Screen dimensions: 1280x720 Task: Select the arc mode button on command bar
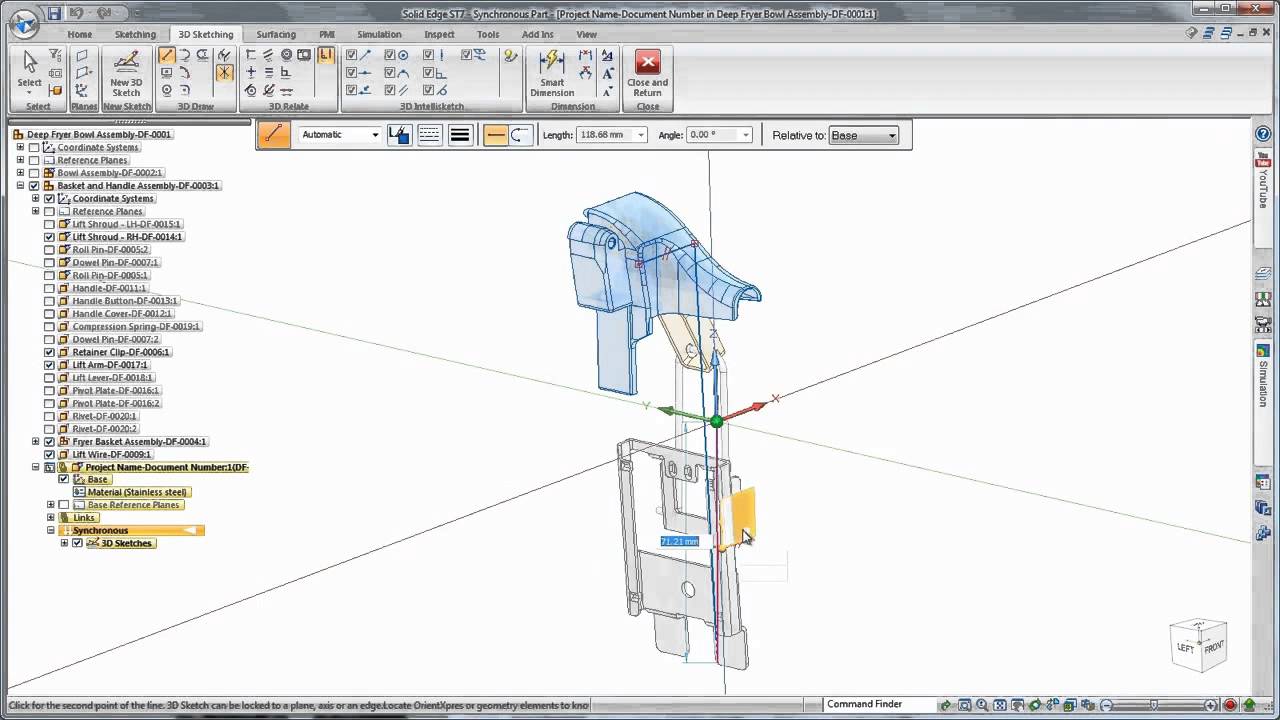pyautogui.click(x=520, y=135)
